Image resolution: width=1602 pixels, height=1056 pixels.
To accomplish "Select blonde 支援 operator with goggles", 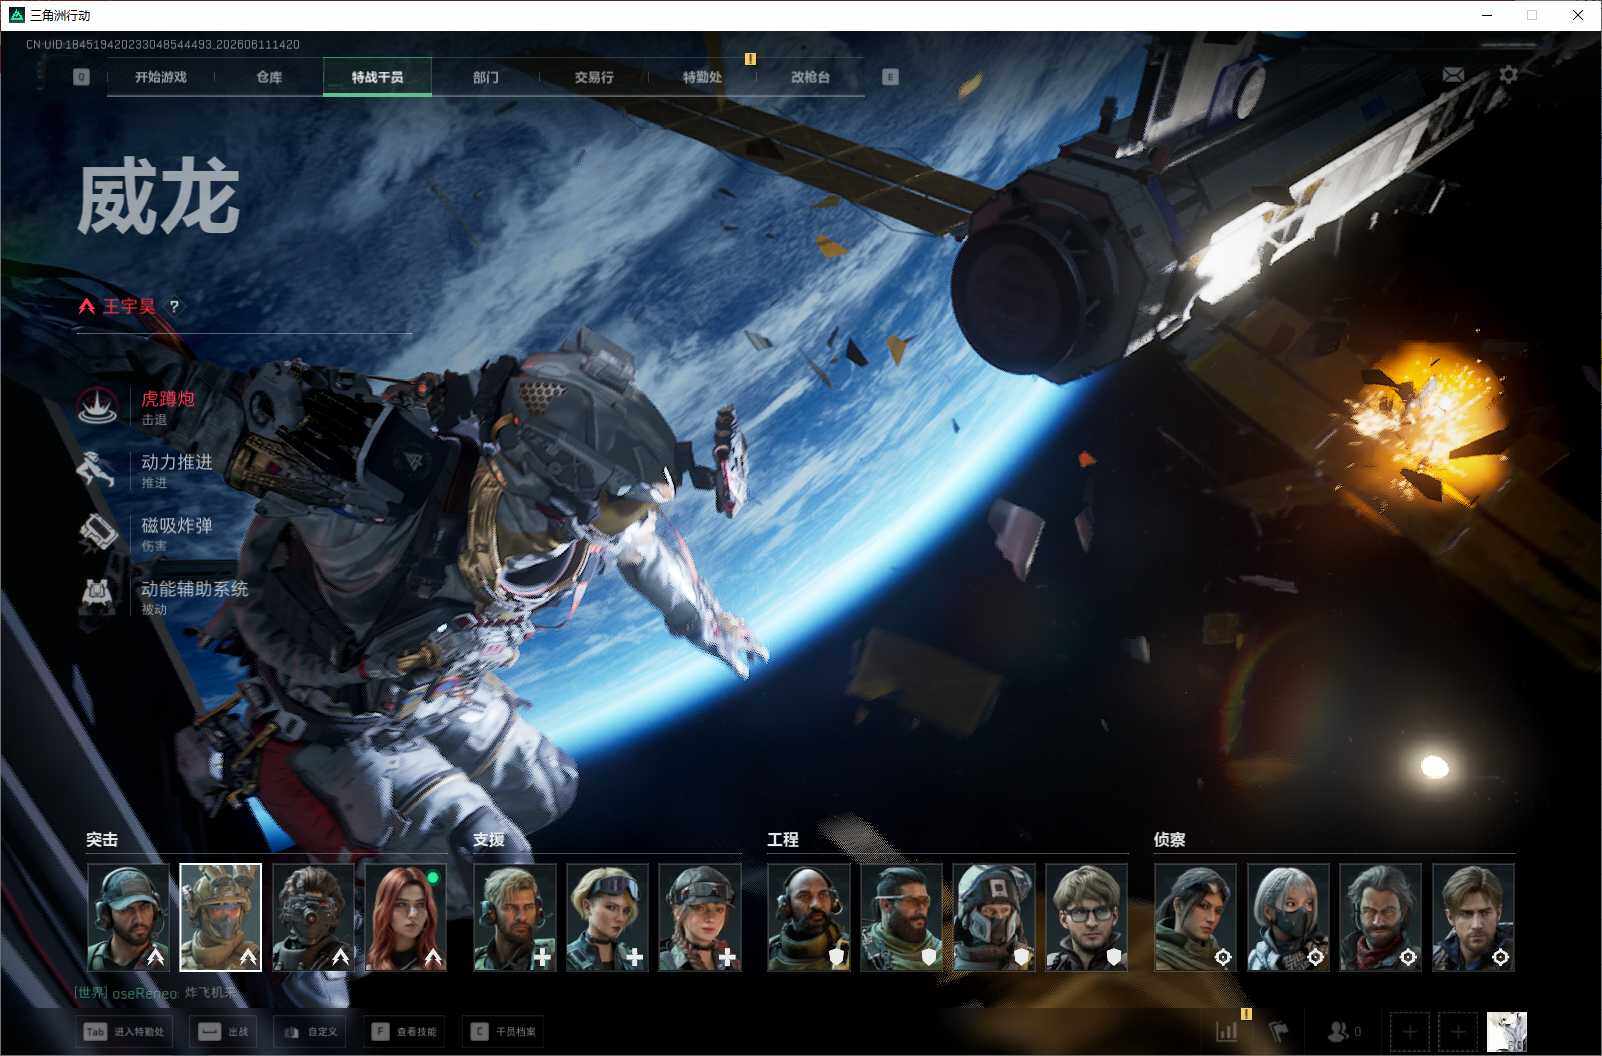I will click(607, 918).
